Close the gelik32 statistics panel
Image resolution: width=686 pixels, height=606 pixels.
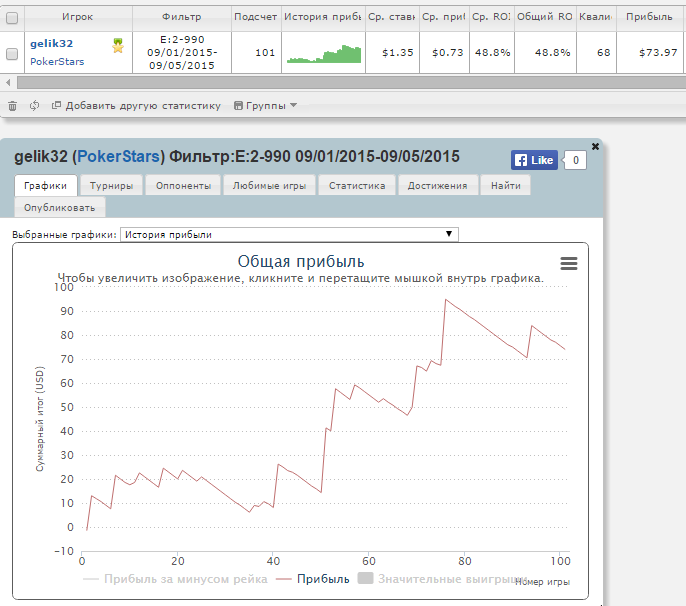tap(595, 147)
